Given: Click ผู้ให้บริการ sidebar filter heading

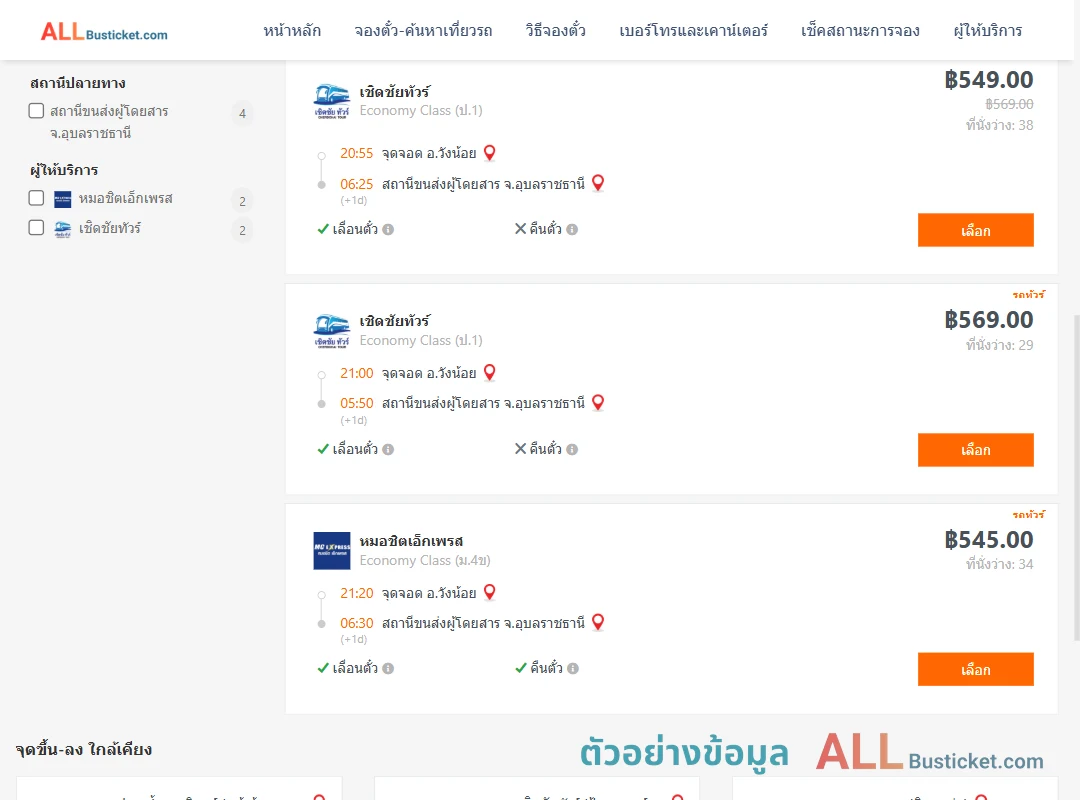Looking at the screenshot, I should click(x=64, y=170).
